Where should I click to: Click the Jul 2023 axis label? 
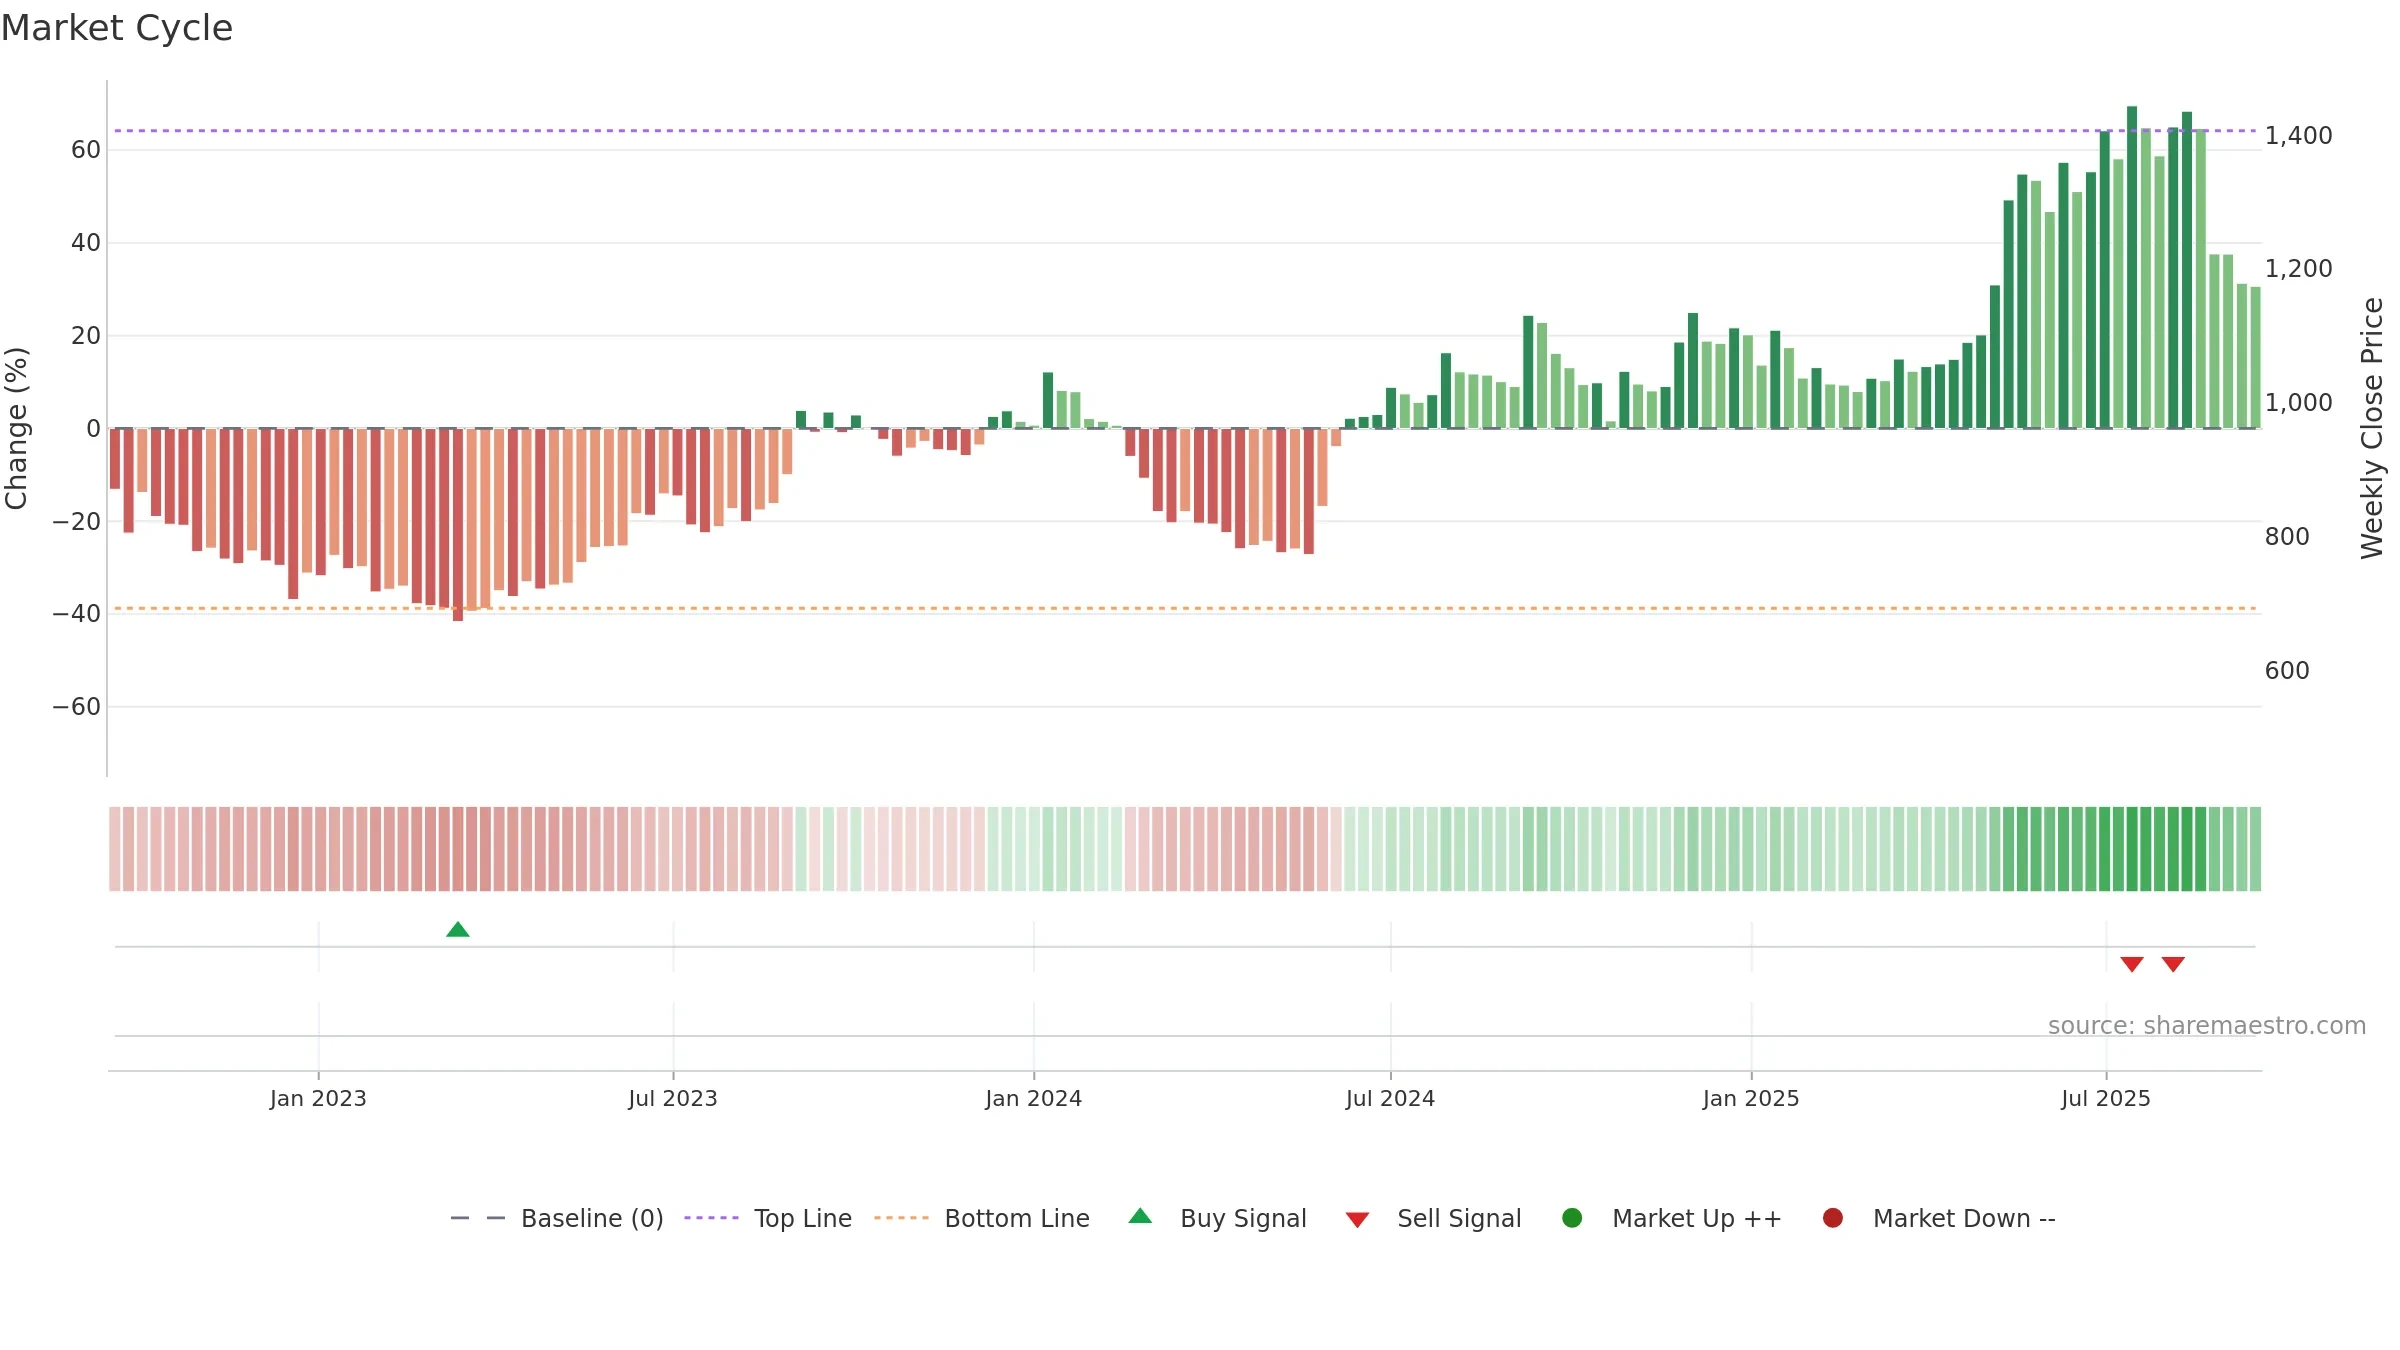click(x=673, y=1099)
